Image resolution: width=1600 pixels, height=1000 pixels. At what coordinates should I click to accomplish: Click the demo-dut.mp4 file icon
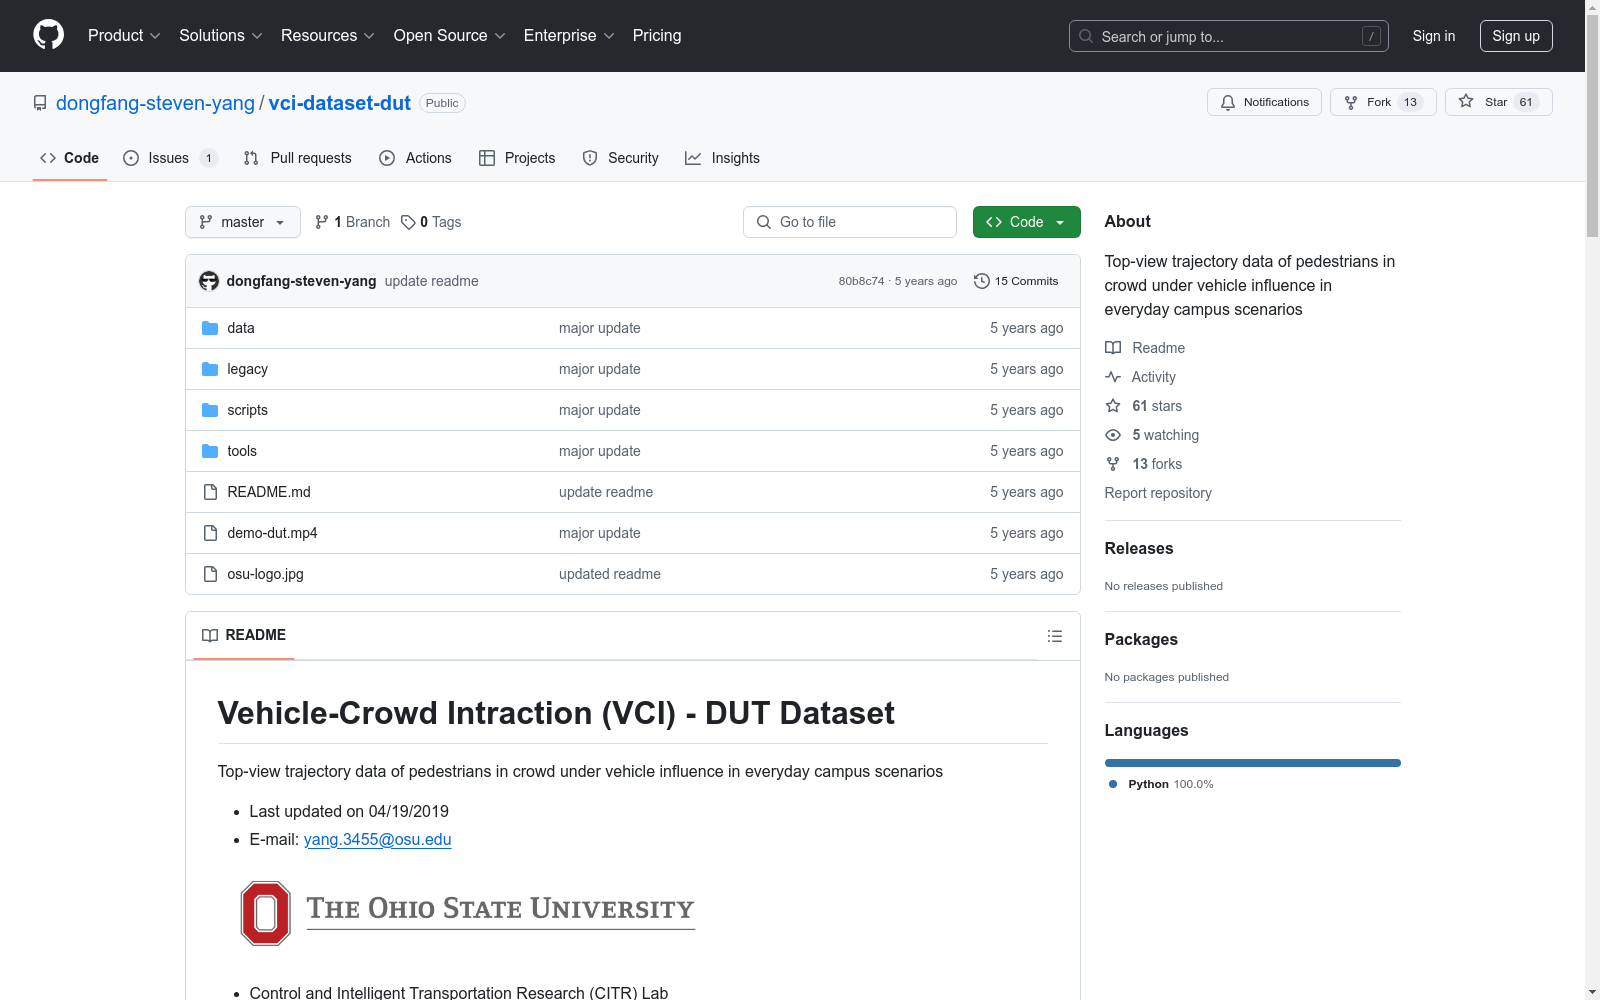[210, 533]
